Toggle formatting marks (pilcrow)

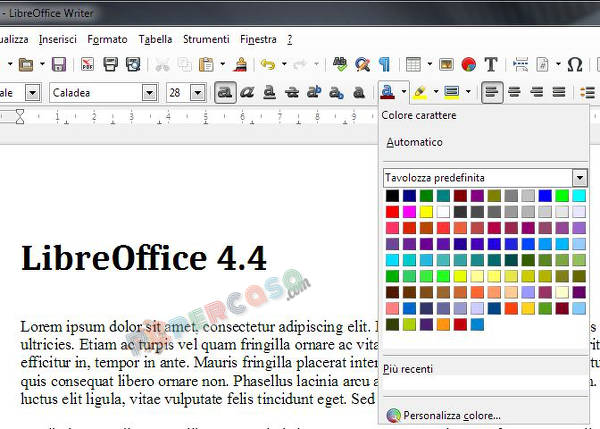[384, 64]
